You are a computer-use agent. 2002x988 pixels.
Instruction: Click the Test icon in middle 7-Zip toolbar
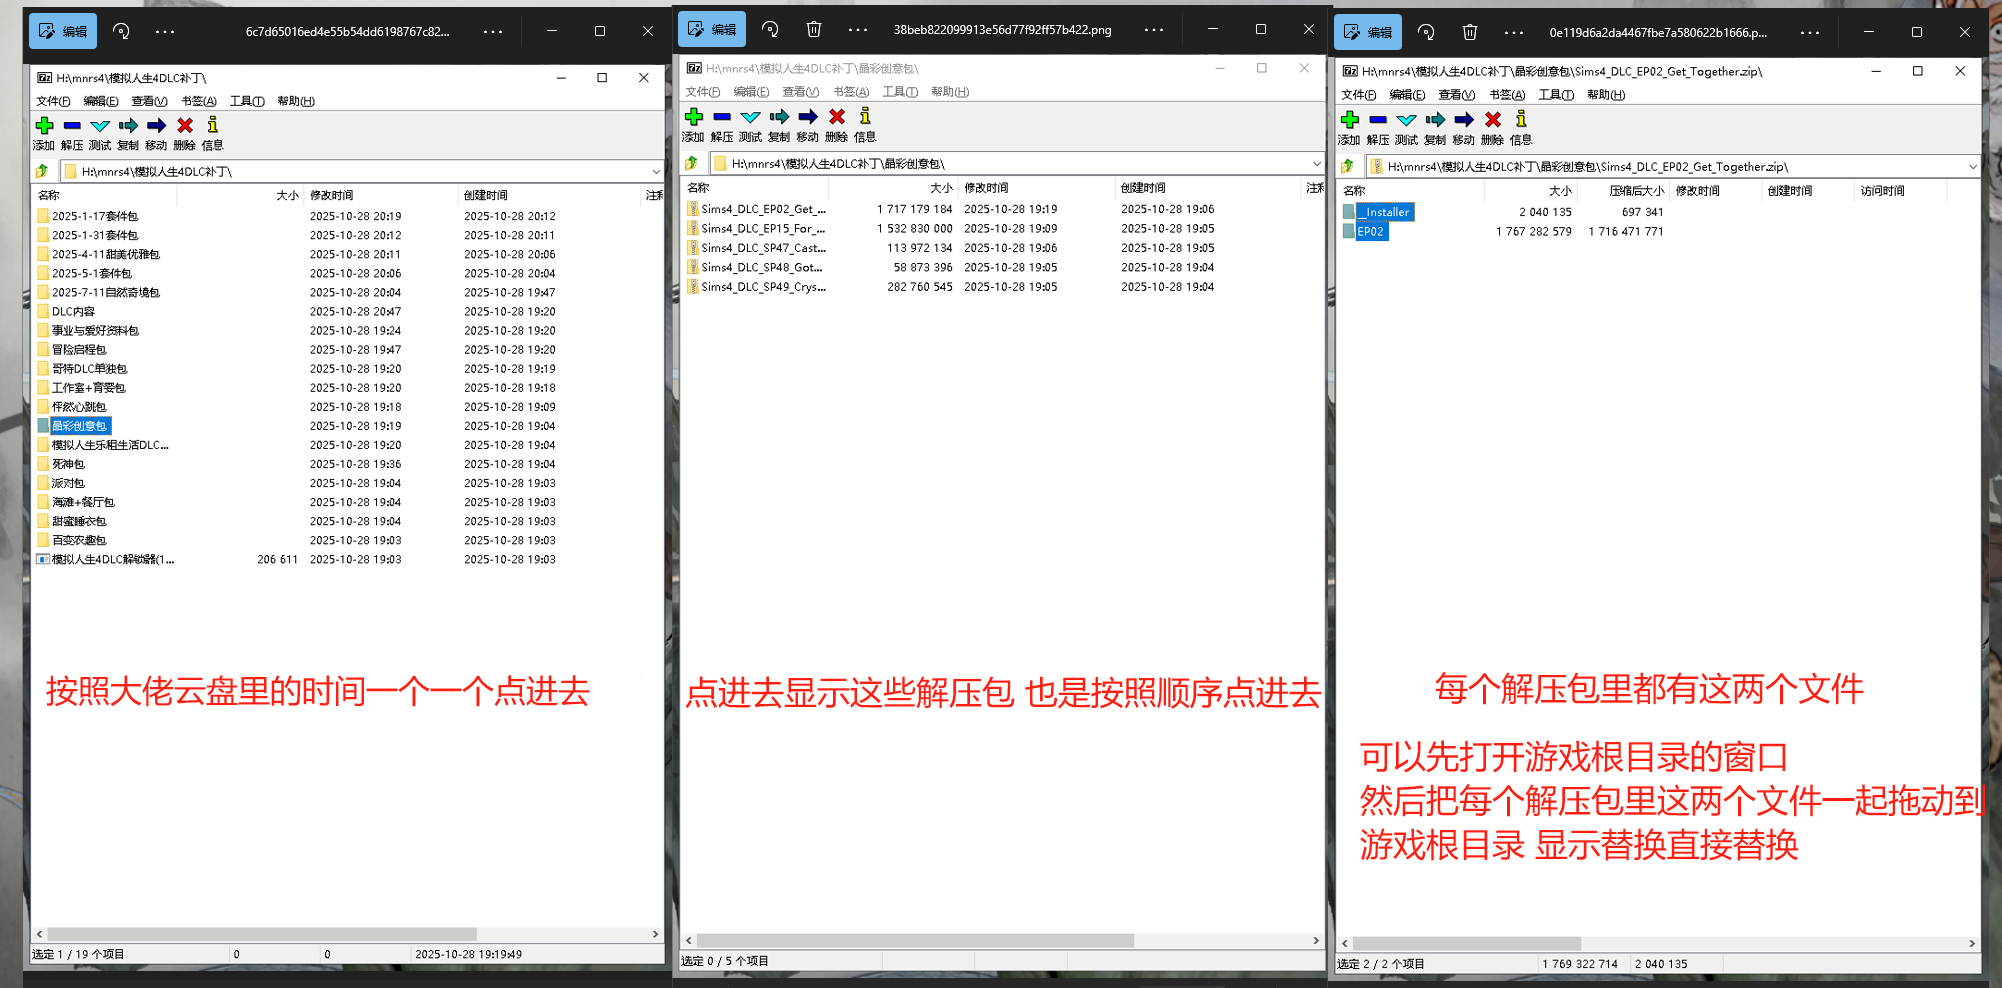tap(750, 118)
